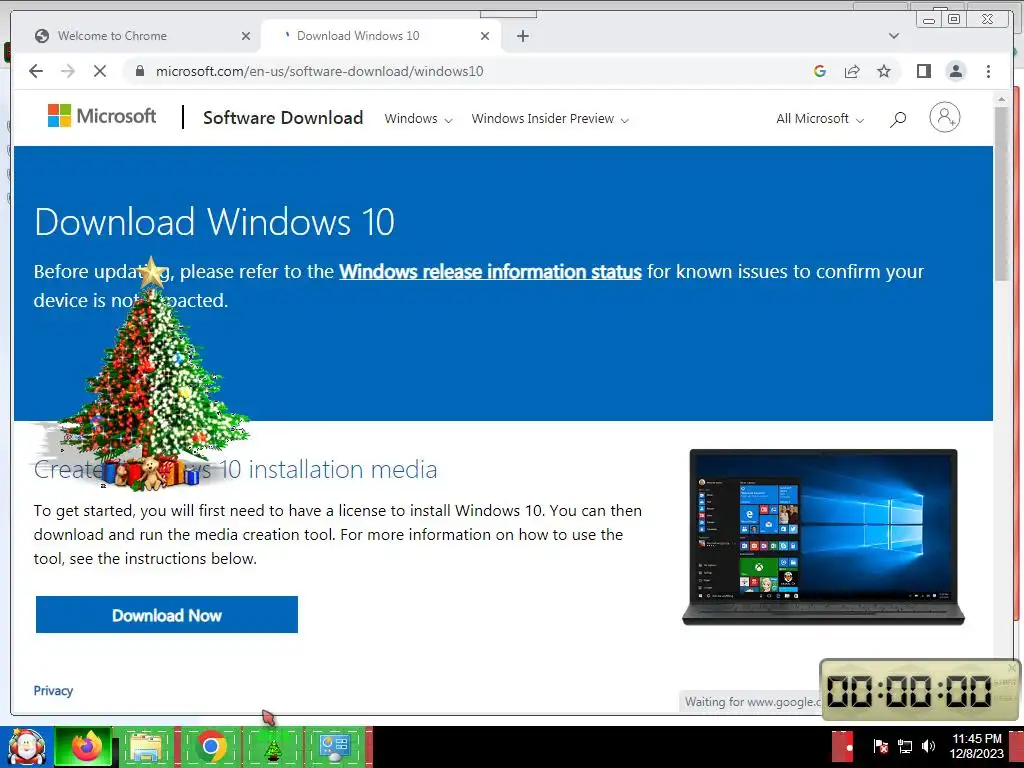Click the Google icon in the address bar

coord(820,71)
